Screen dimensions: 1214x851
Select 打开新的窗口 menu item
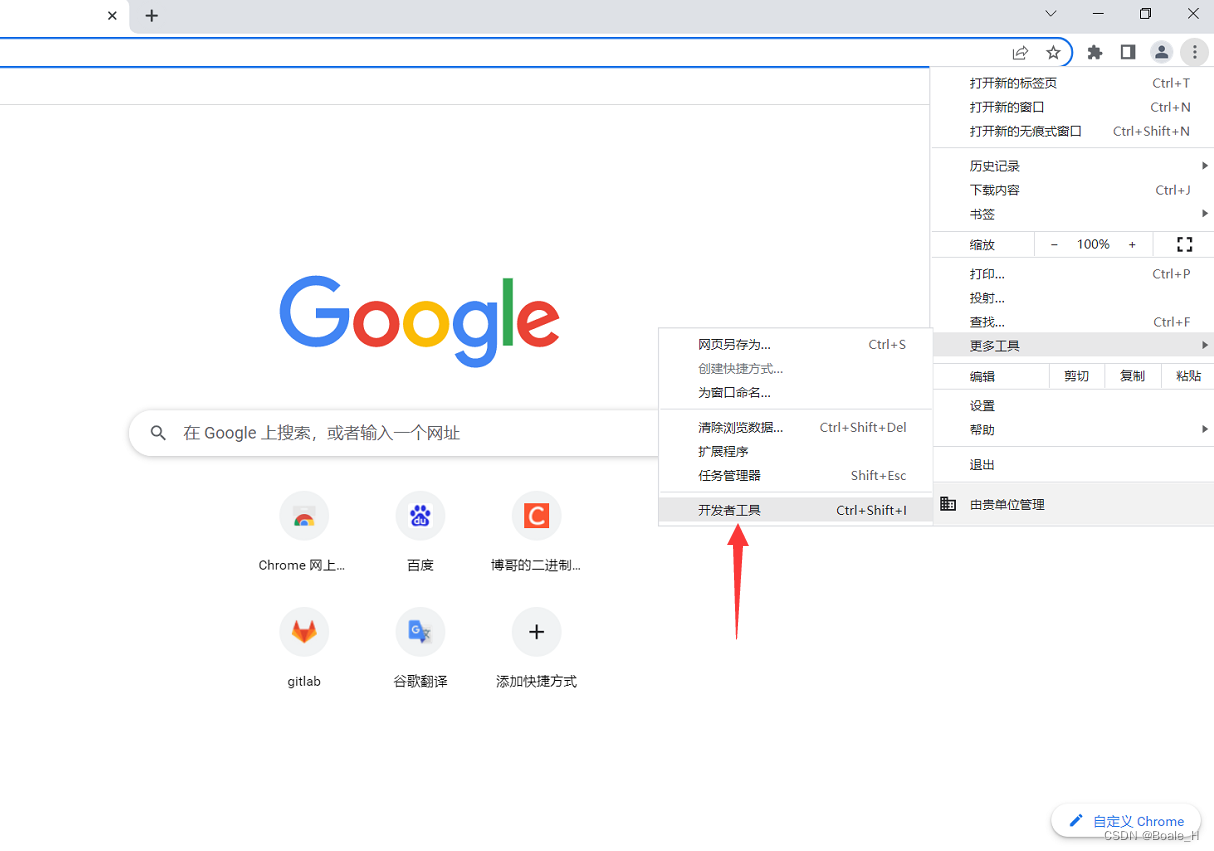1072,107
